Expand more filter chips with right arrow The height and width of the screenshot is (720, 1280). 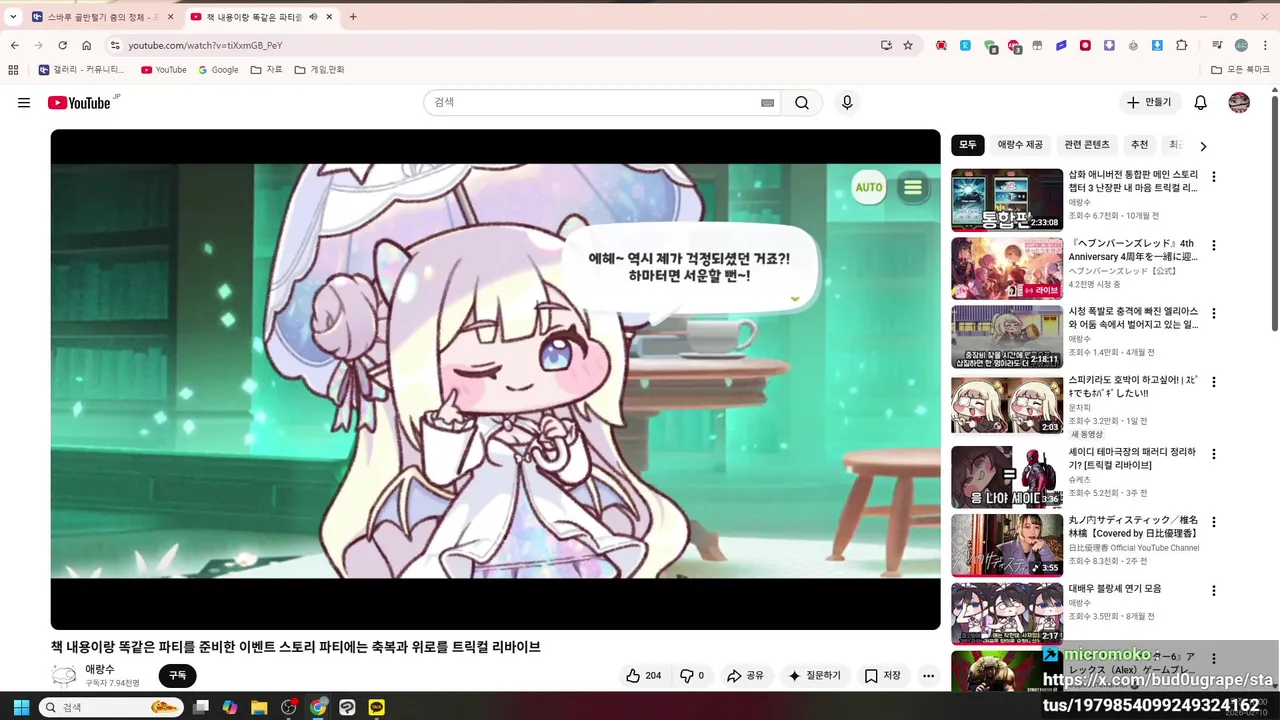click(1203, 146)
